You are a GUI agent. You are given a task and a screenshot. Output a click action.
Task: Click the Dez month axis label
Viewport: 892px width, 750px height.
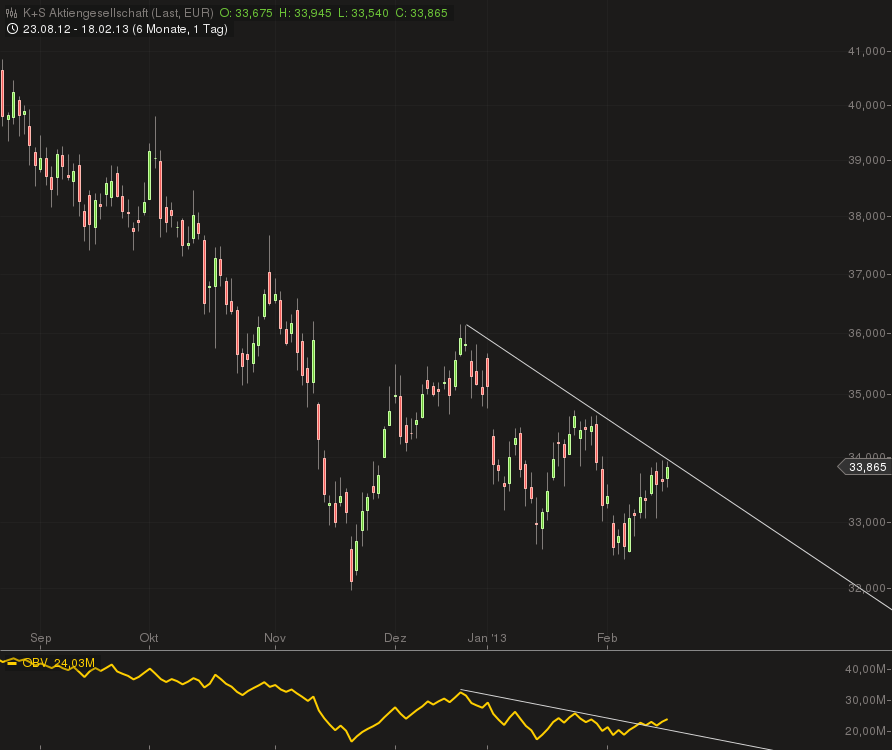pyautogui.click(x=395, y=638)
